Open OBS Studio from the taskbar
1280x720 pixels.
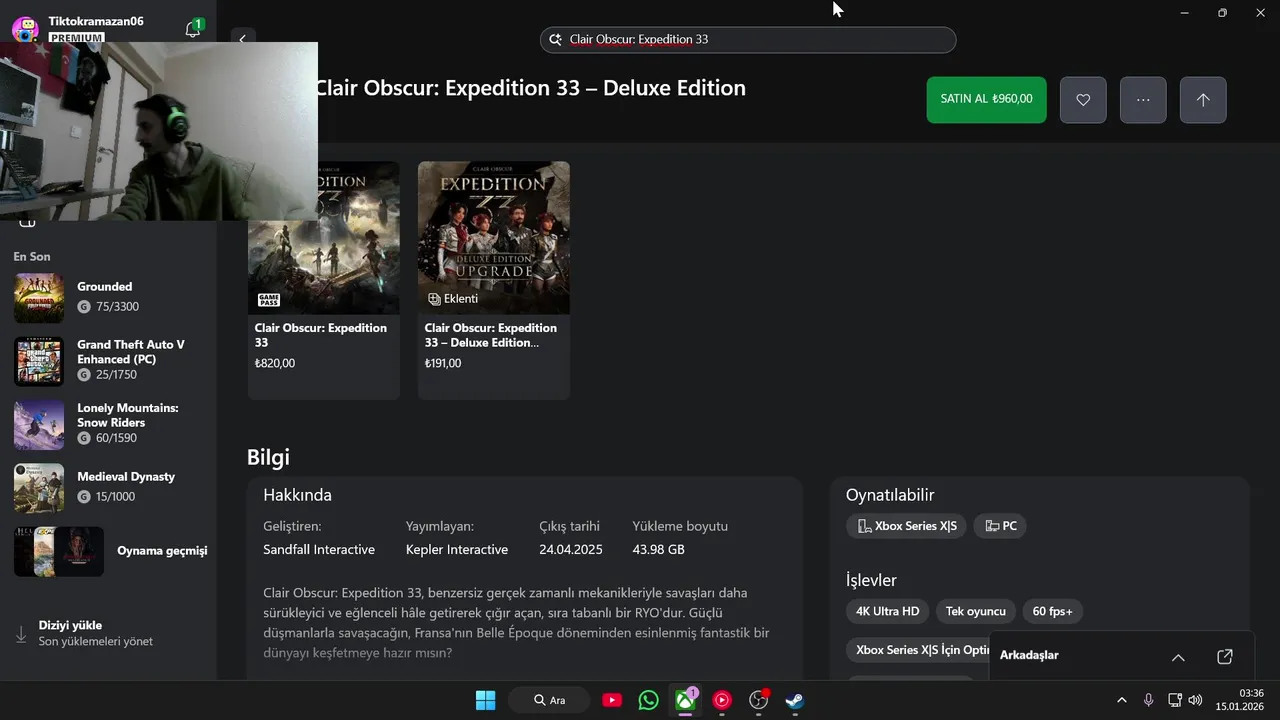[x=758, y=700]
